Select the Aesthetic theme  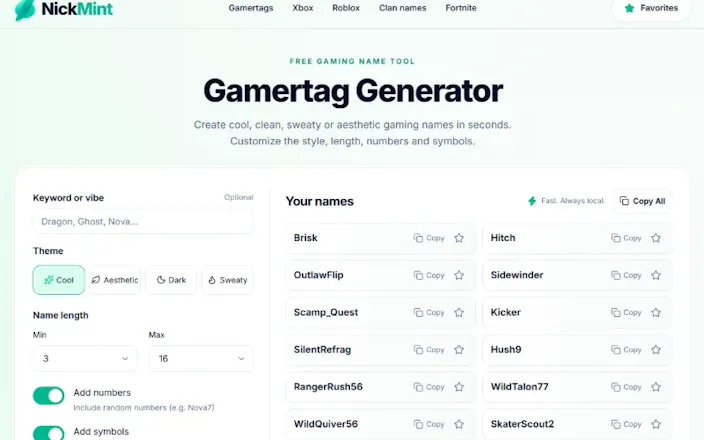(115, 280)
